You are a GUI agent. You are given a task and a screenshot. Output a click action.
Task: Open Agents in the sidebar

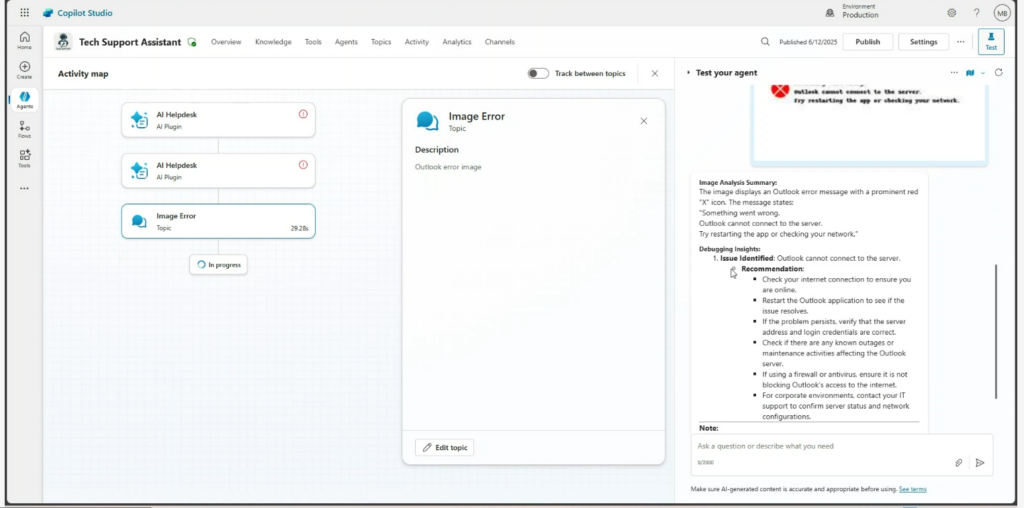point(24,100)
